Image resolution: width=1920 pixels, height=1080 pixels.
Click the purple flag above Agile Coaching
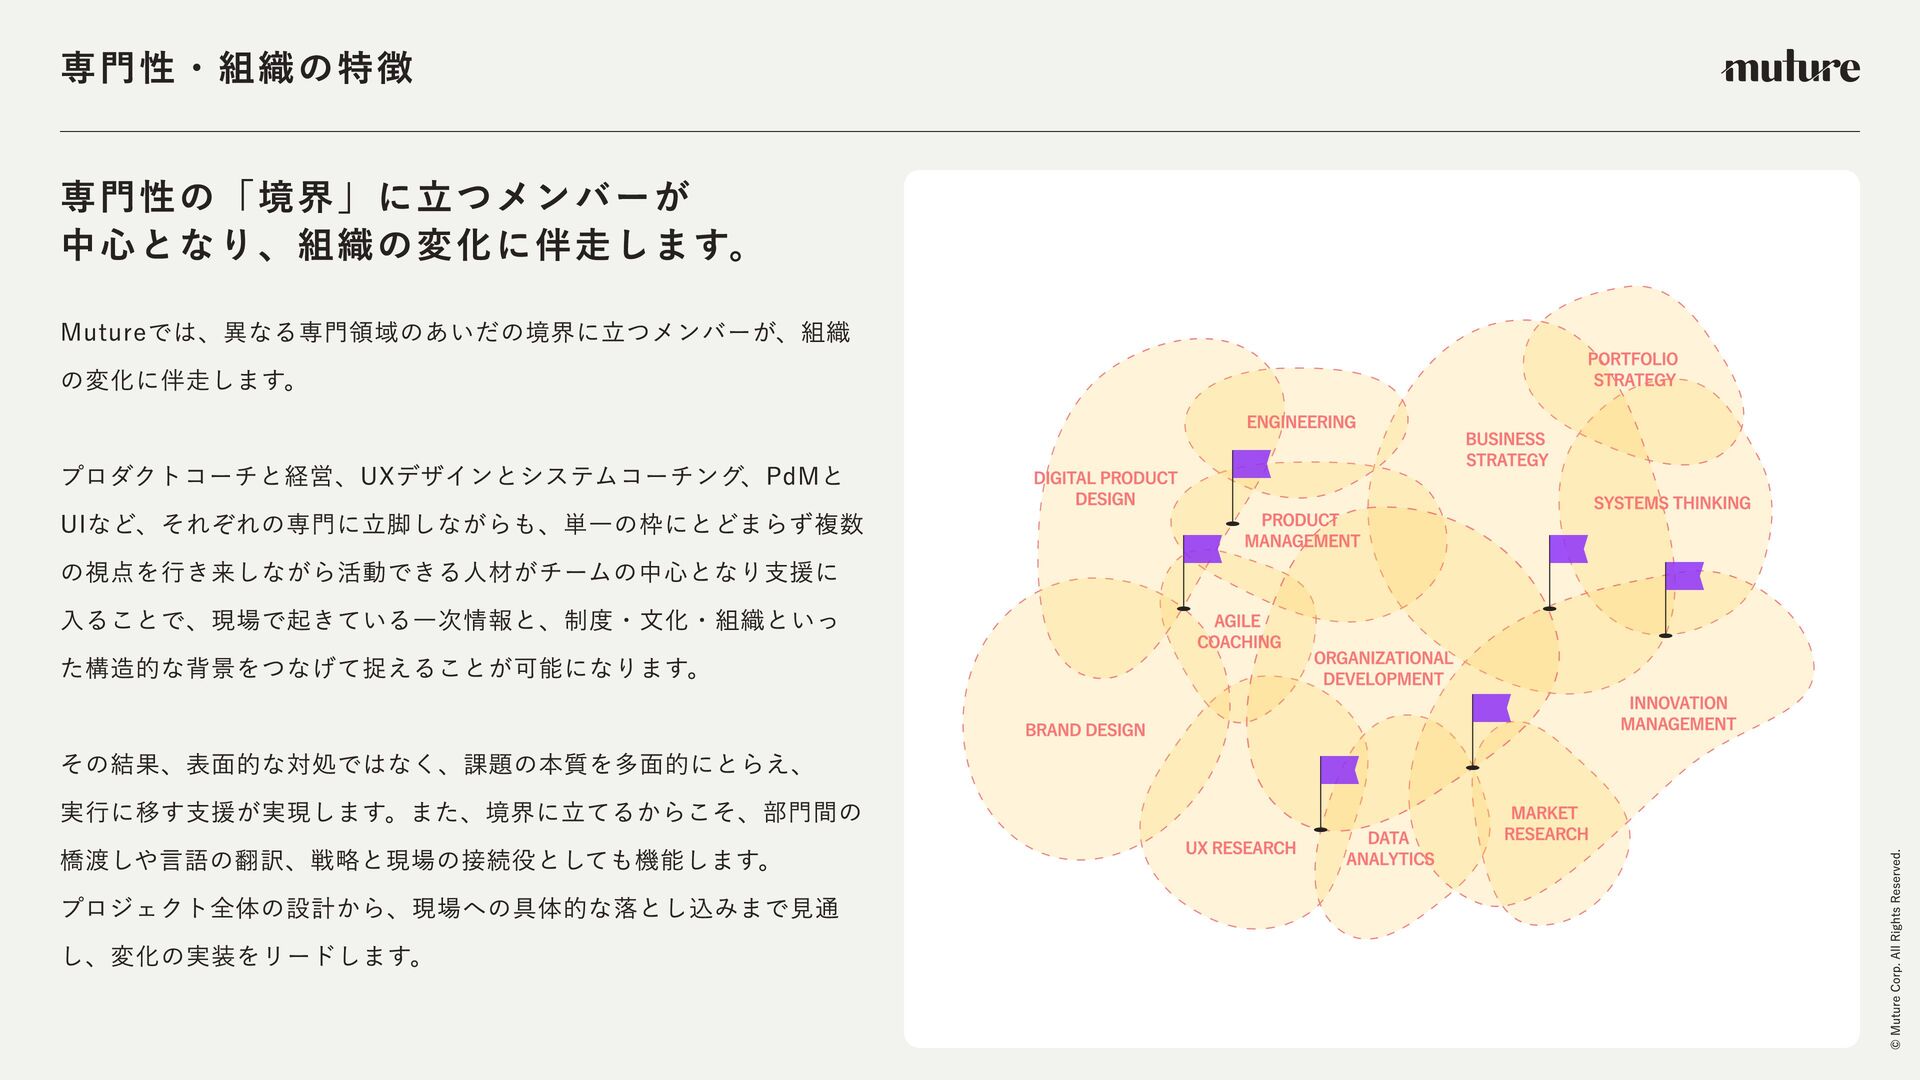coord(1201,549)
